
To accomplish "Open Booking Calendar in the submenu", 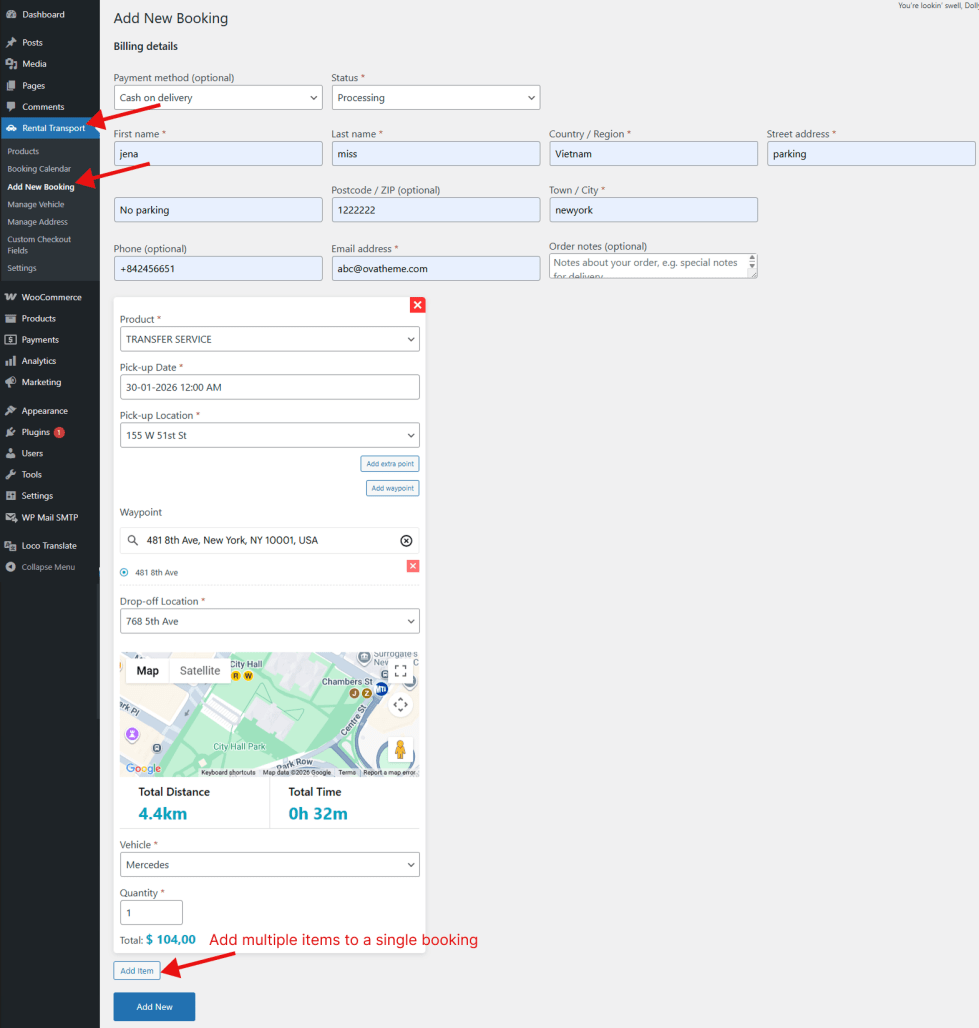I will pos(39,169).
